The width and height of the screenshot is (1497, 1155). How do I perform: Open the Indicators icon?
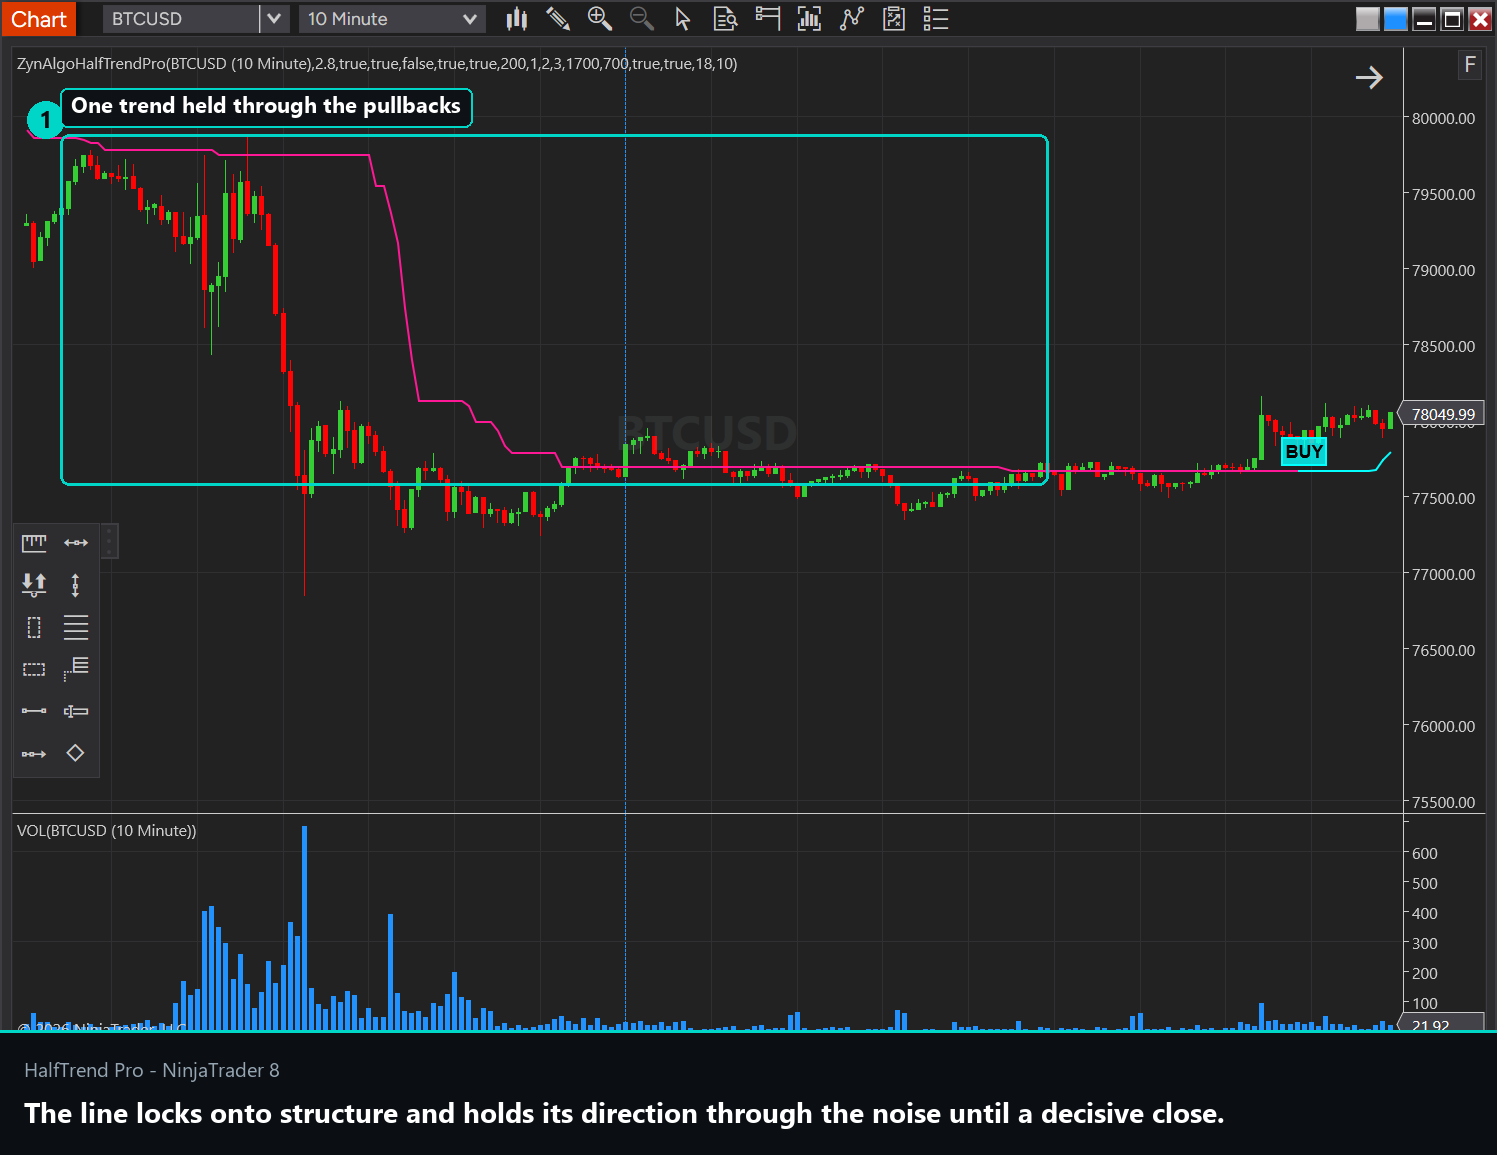pyautogui.click(x=810, y=19)
